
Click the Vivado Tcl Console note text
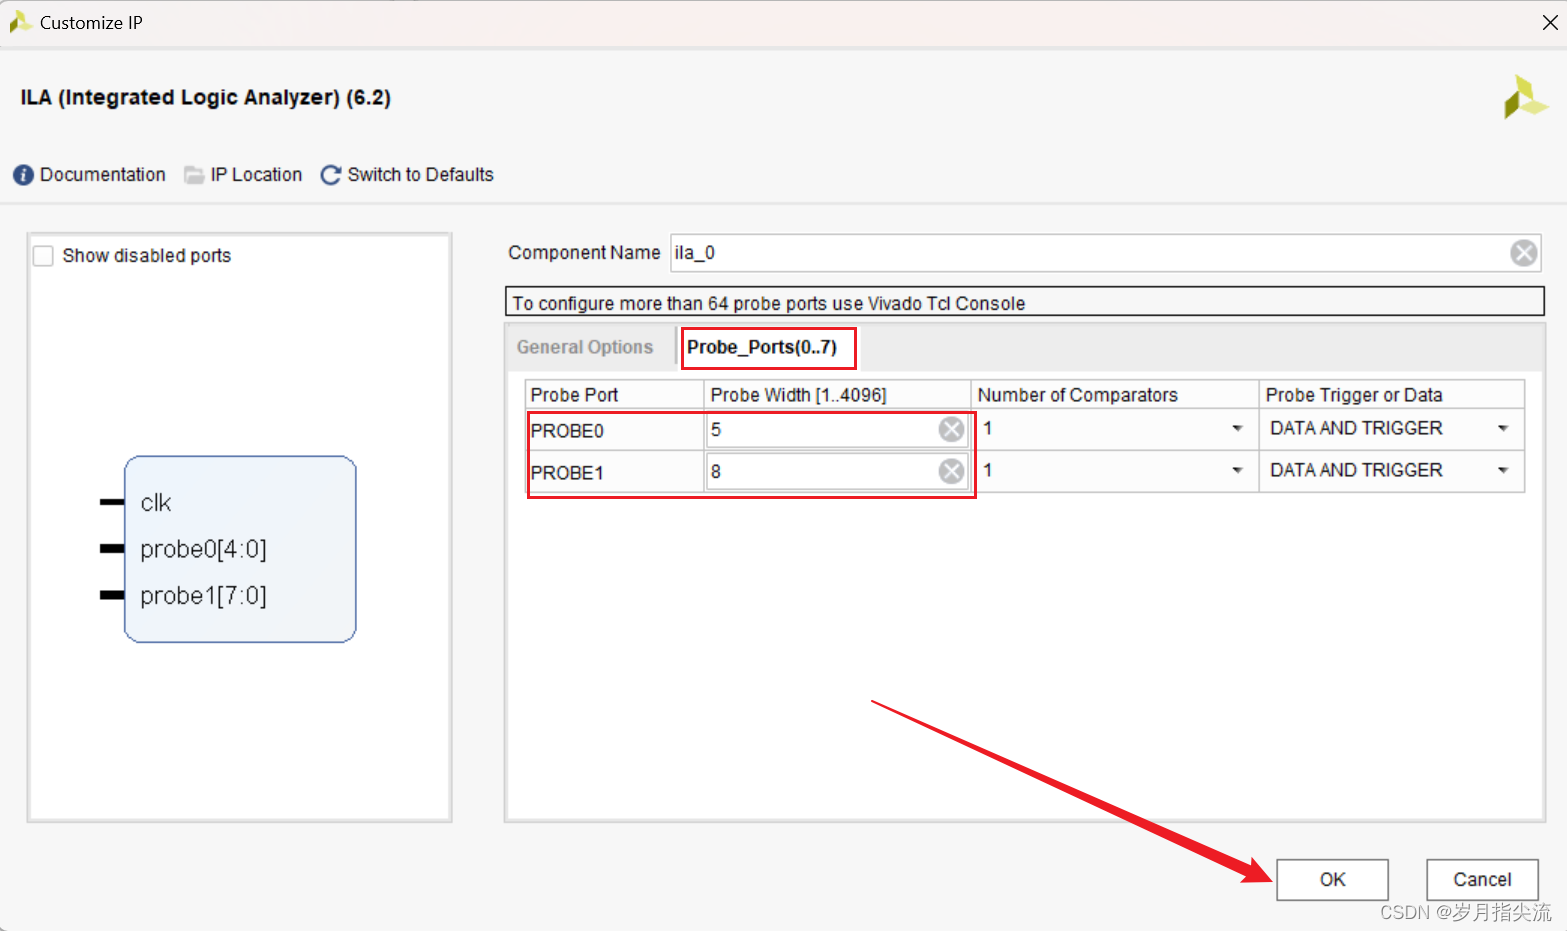click(x=768, y=303)
